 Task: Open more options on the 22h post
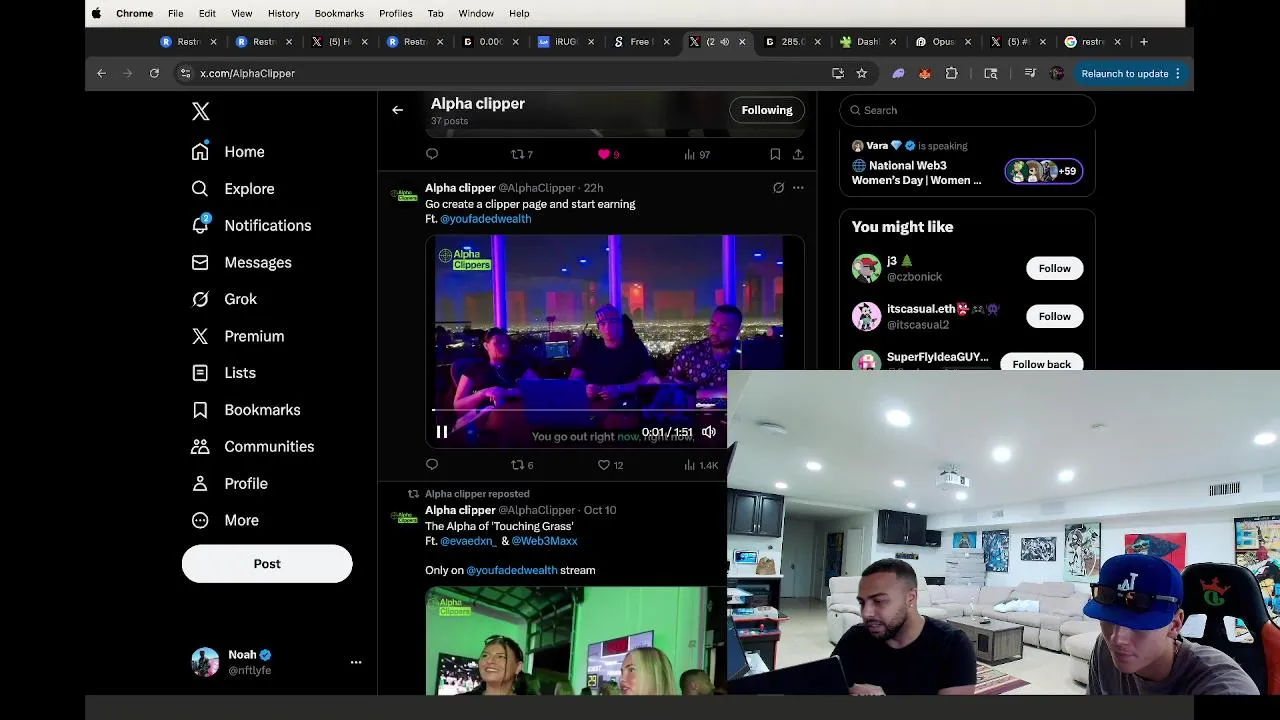(798, 188)
